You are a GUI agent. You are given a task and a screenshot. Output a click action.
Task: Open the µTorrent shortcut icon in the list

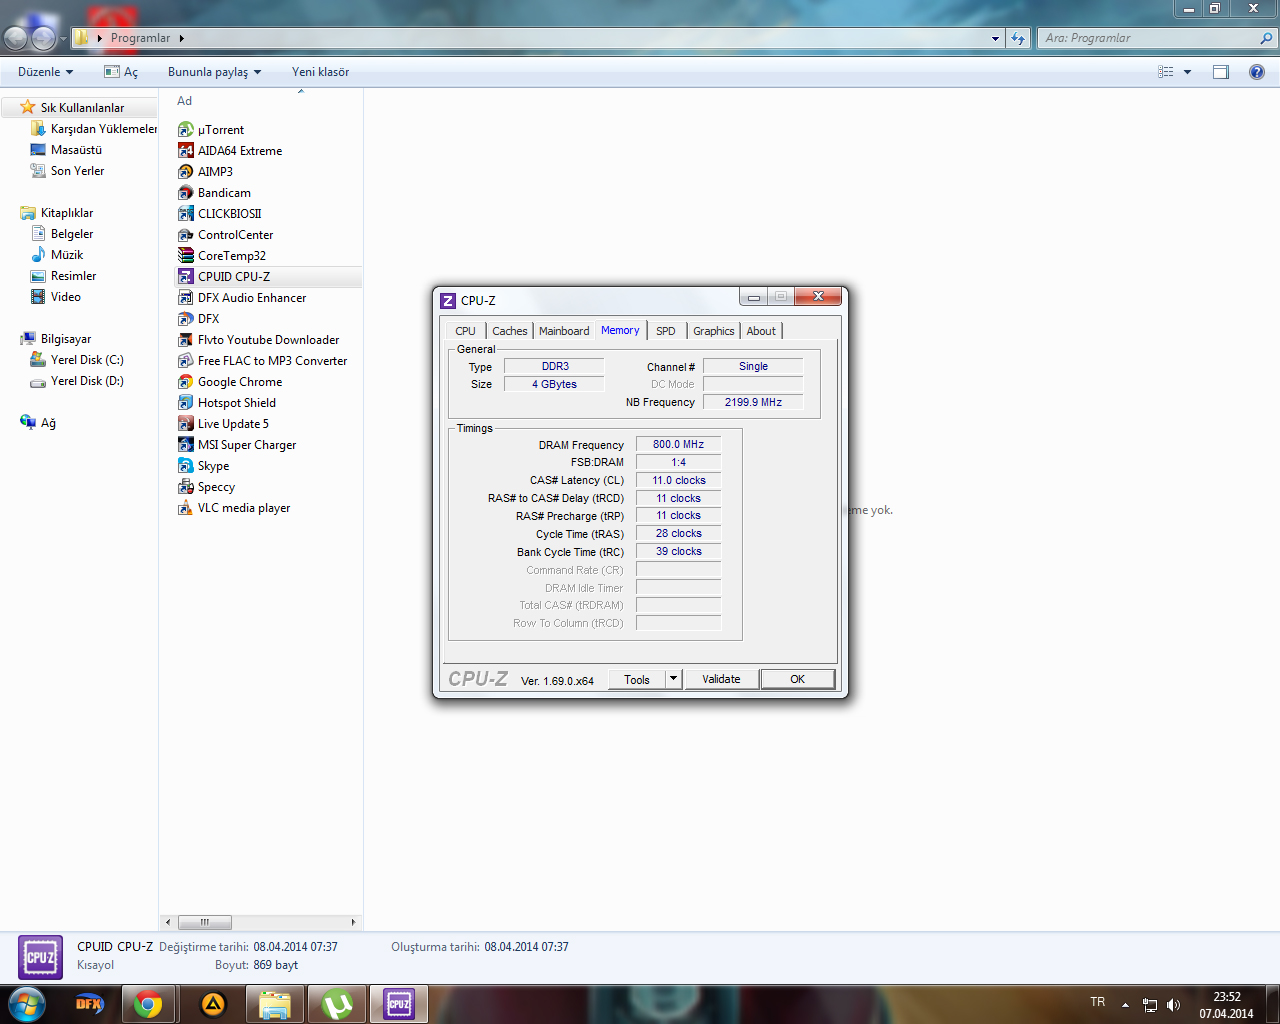[x=185, y=130]
